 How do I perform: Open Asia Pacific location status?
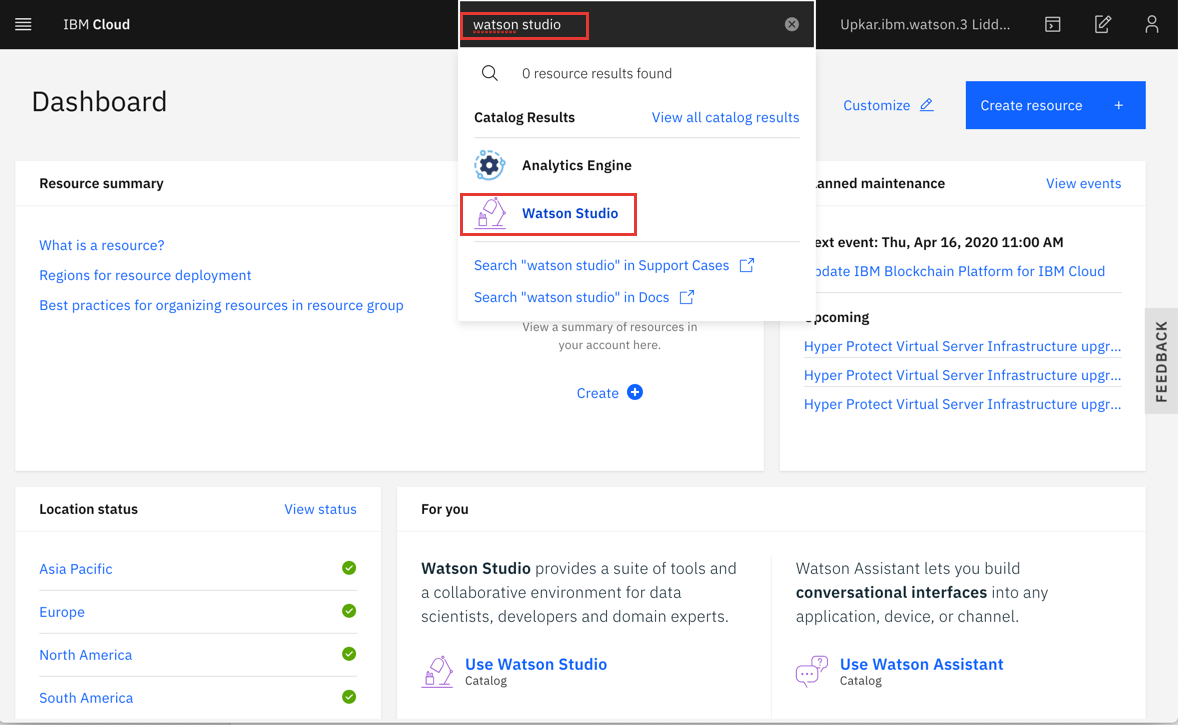pos(76,569)
